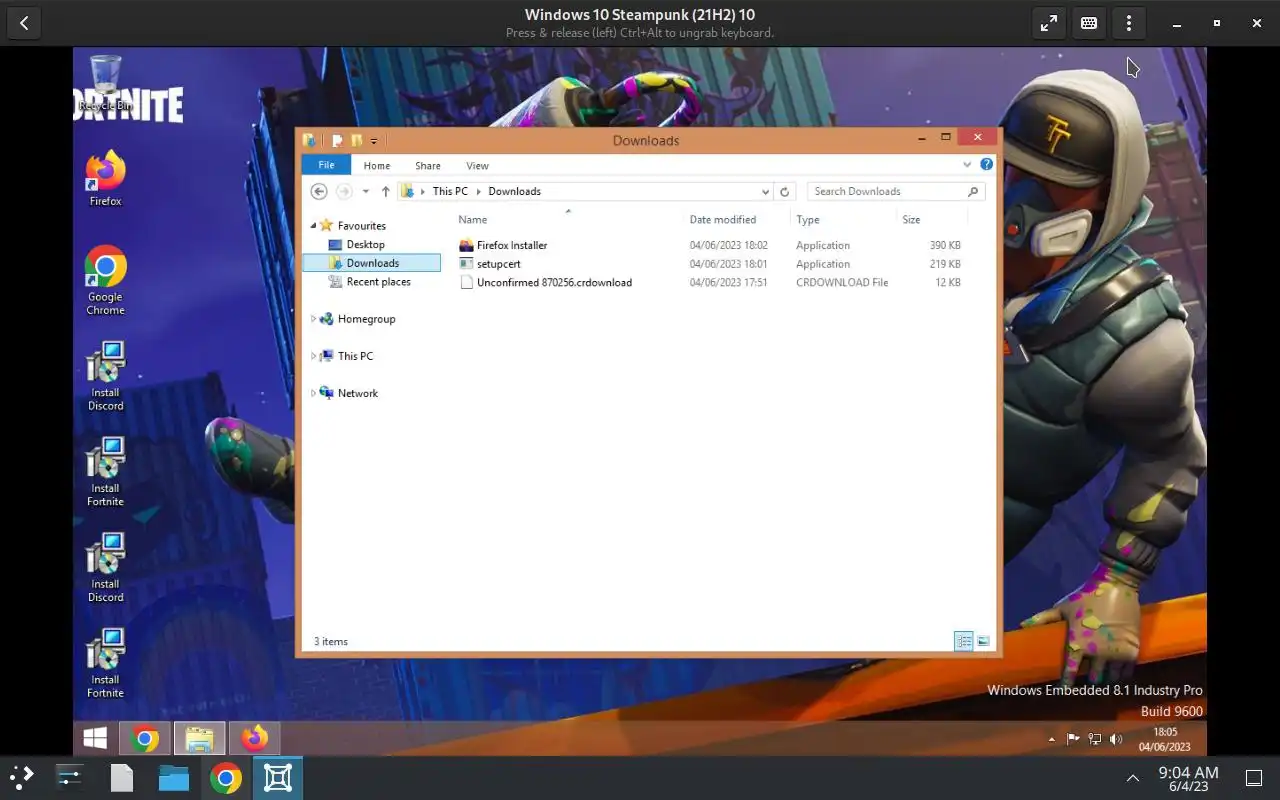This screenshot has height=800, width=1280.
Task: Select Downloads in navigation pane
Action: click(371, 263)
